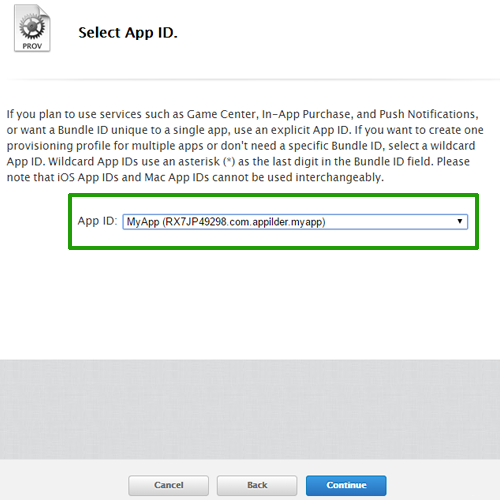Click the 'Game Center' text in the description

(x=221, y=114)
